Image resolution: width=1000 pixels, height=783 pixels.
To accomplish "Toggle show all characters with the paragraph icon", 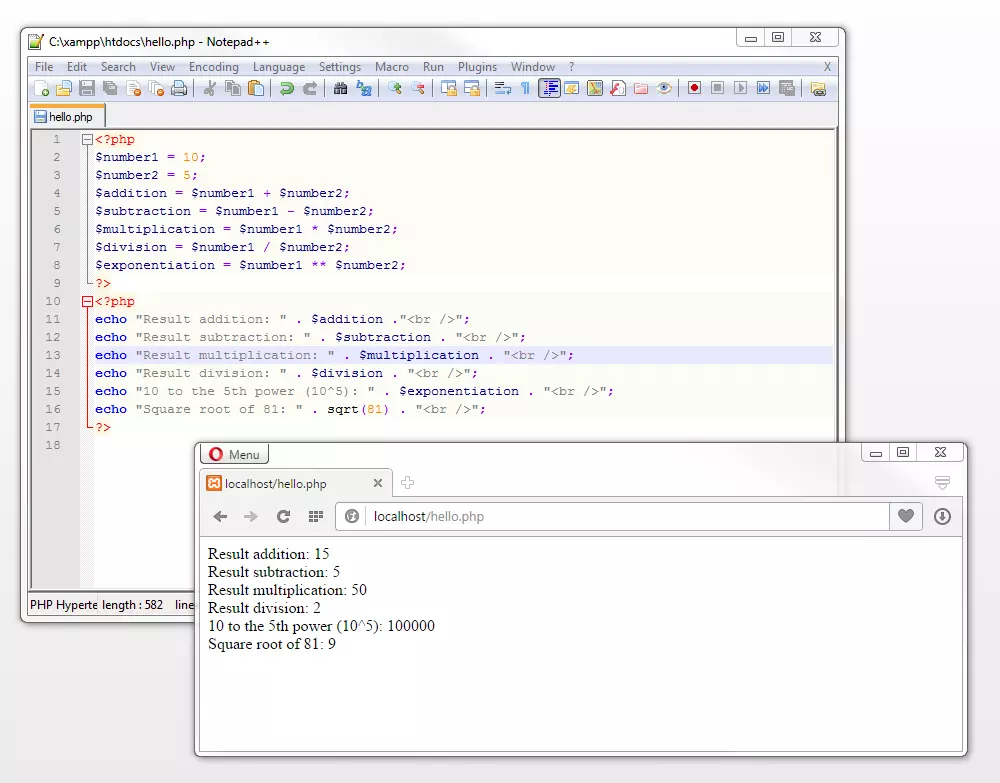I will [x=526, y=88].
